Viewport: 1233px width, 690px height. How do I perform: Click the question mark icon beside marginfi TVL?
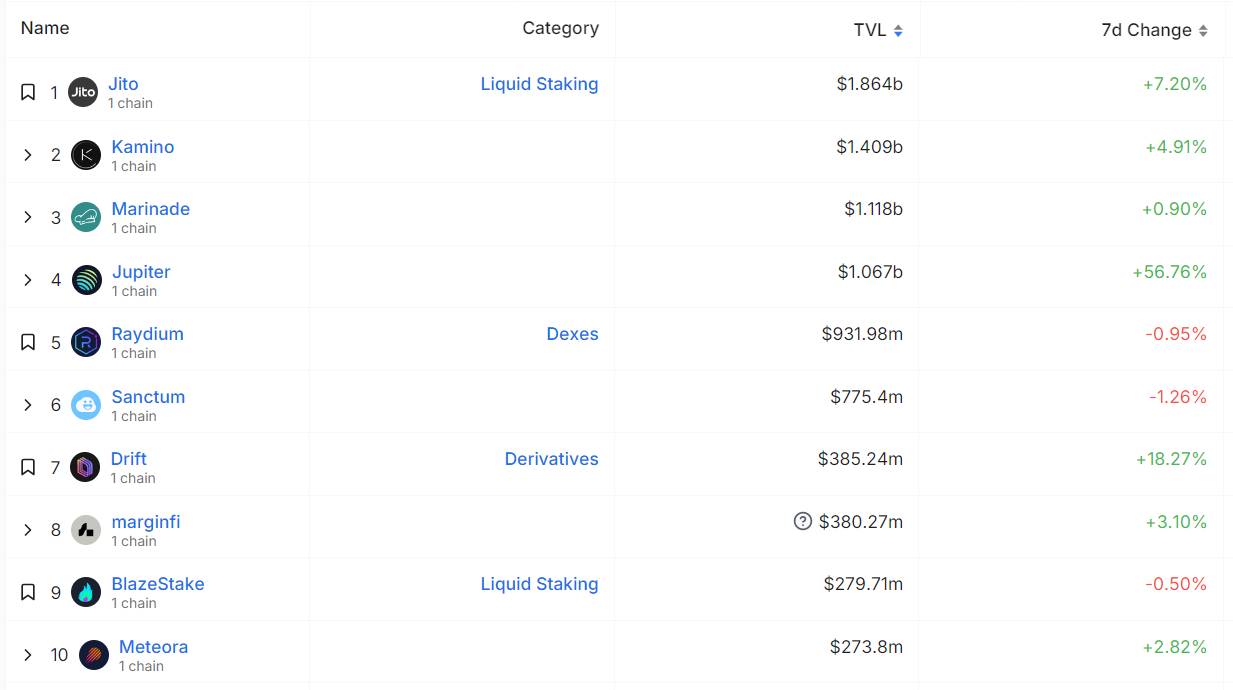802,521
